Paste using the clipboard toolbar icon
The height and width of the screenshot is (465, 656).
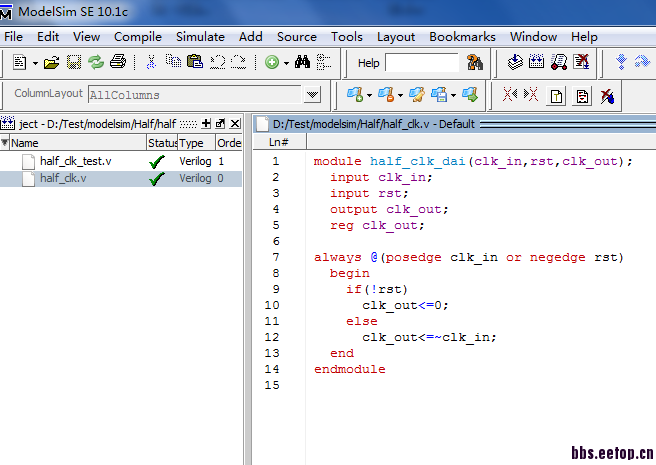pyautogui.click(x=195, y=62)
